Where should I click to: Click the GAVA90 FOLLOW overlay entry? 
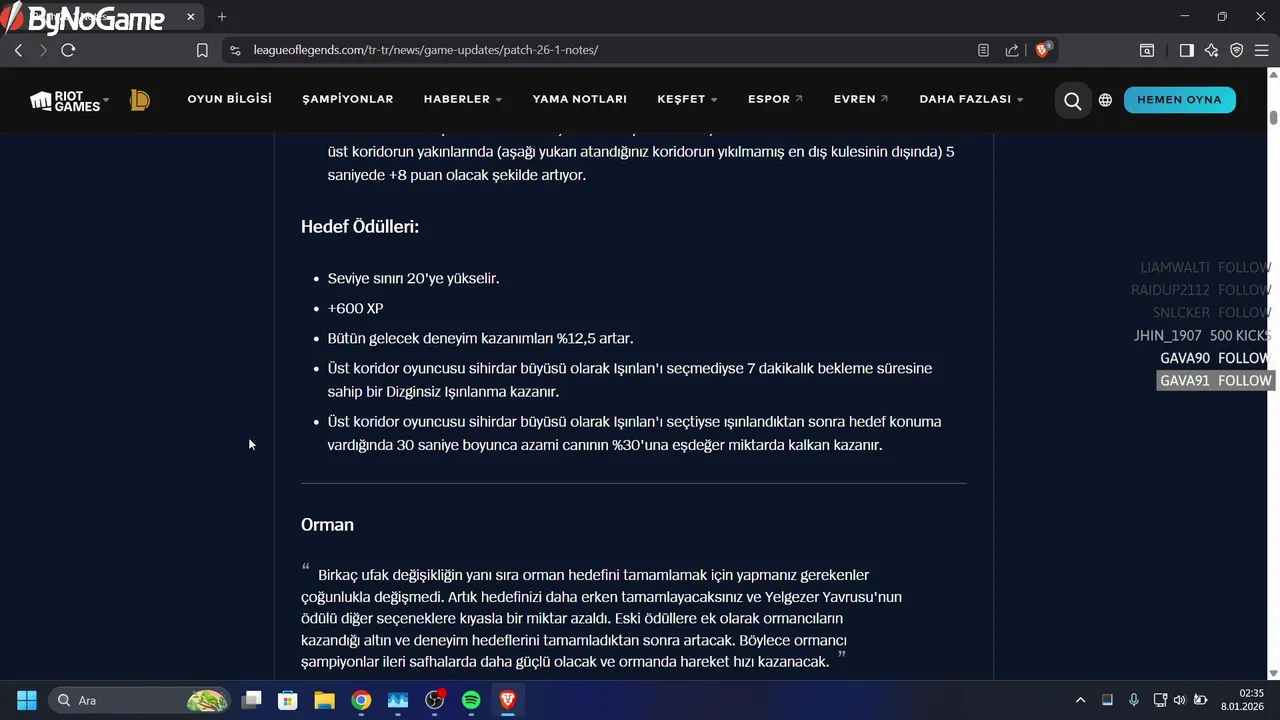pos(1216,358)
